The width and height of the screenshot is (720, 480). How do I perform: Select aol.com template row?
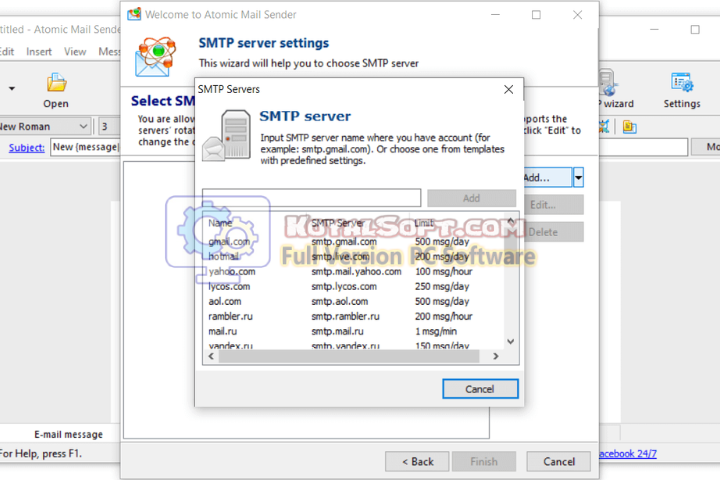click(354, 301)
